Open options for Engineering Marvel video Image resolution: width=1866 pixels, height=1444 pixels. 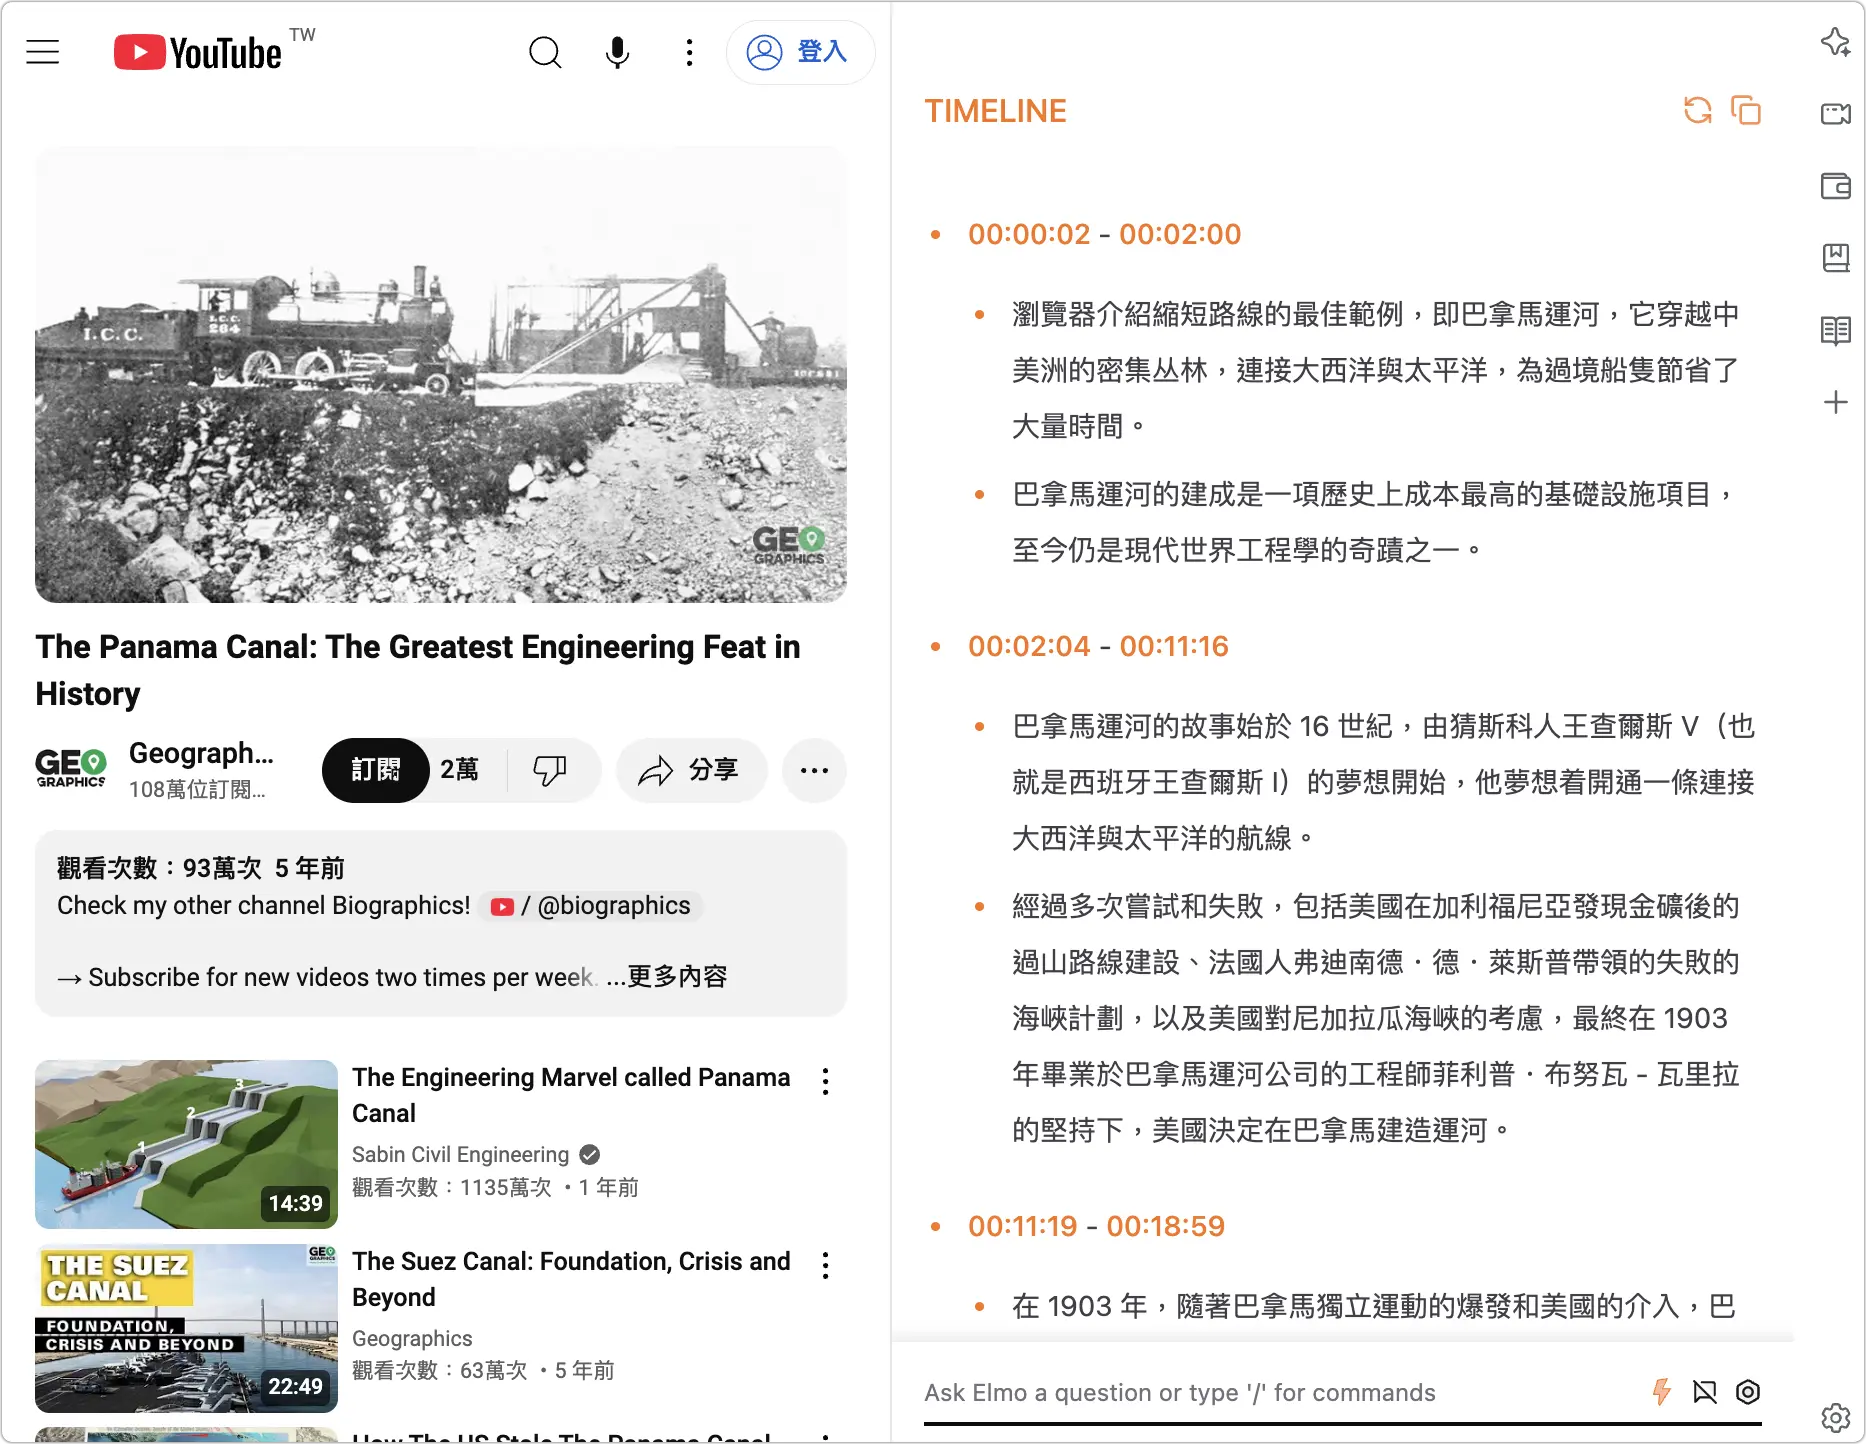[825, 1081]
